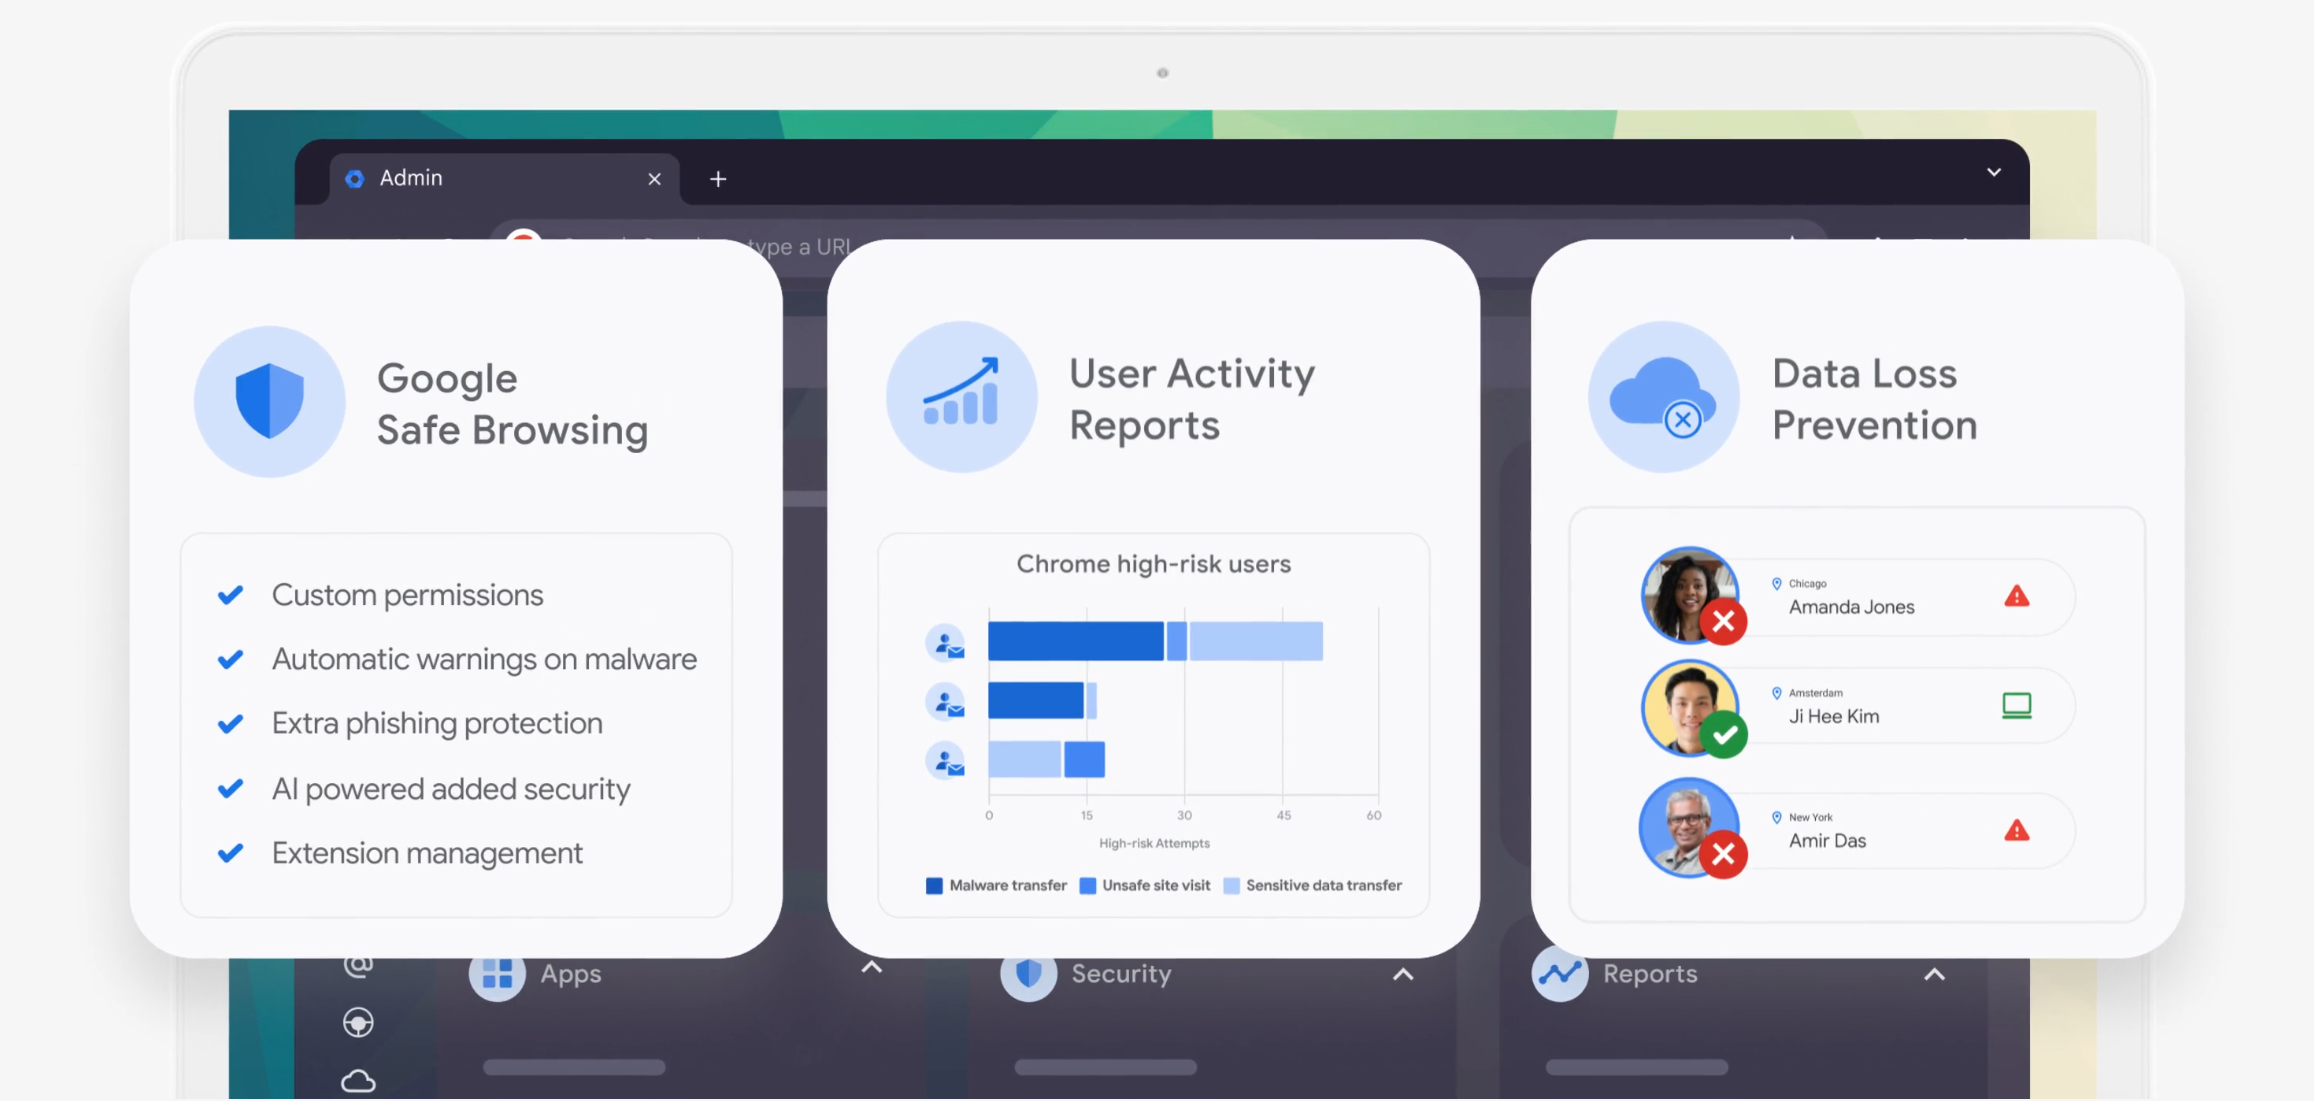Toggle the AI powered added security checkmark

231,789
